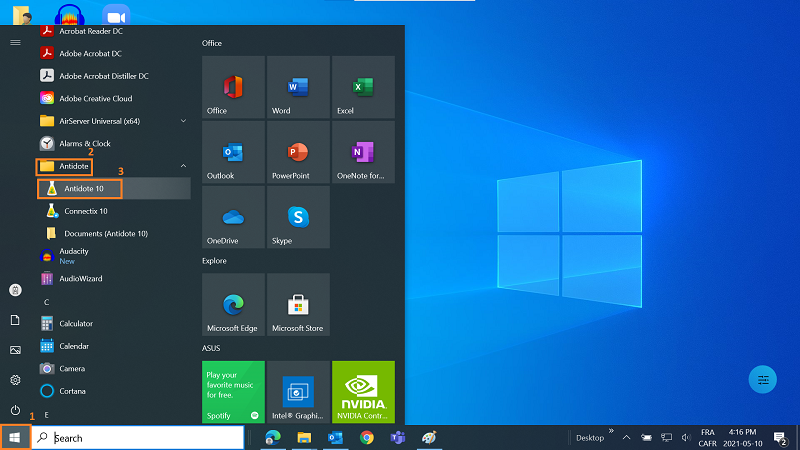Viewport: 800px width, 450px height.
Task: Launch Excel from the Office tiles
Action: (x=363, y=87)
